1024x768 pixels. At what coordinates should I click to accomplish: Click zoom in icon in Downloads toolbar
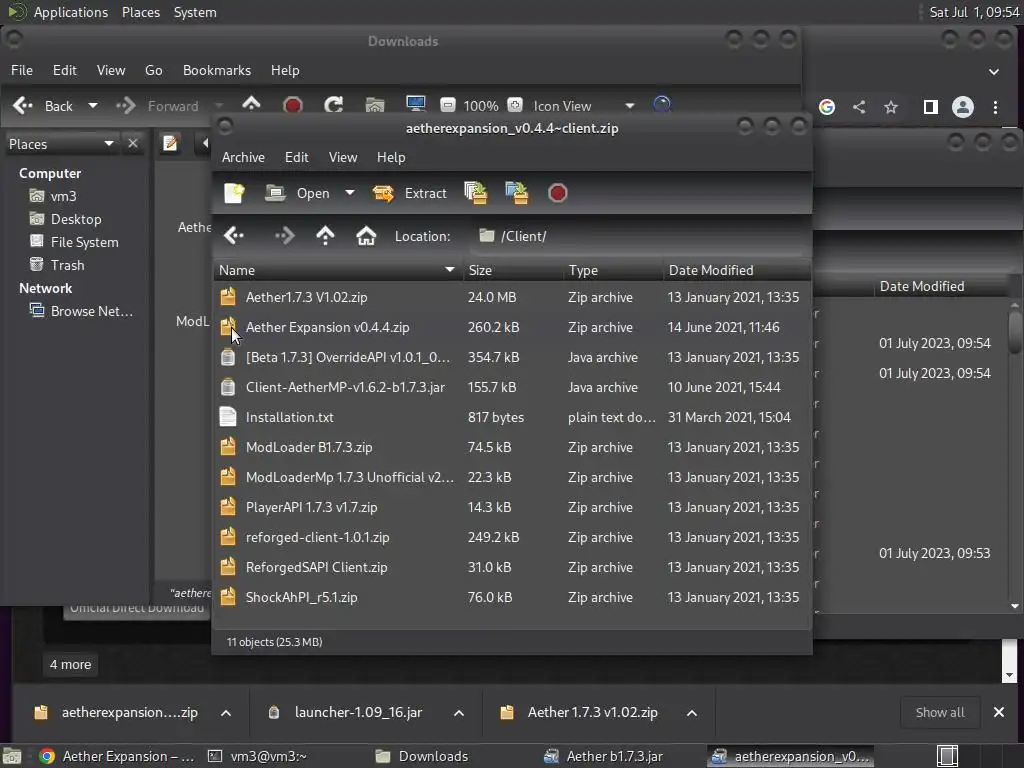click(515, 105)
